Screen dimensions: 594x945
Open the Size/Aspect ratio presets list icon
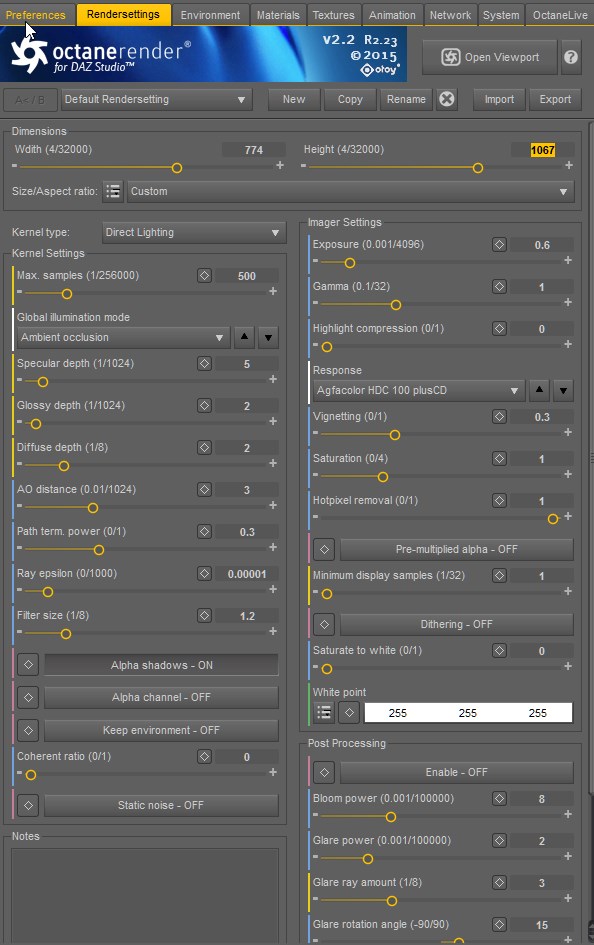113,192
